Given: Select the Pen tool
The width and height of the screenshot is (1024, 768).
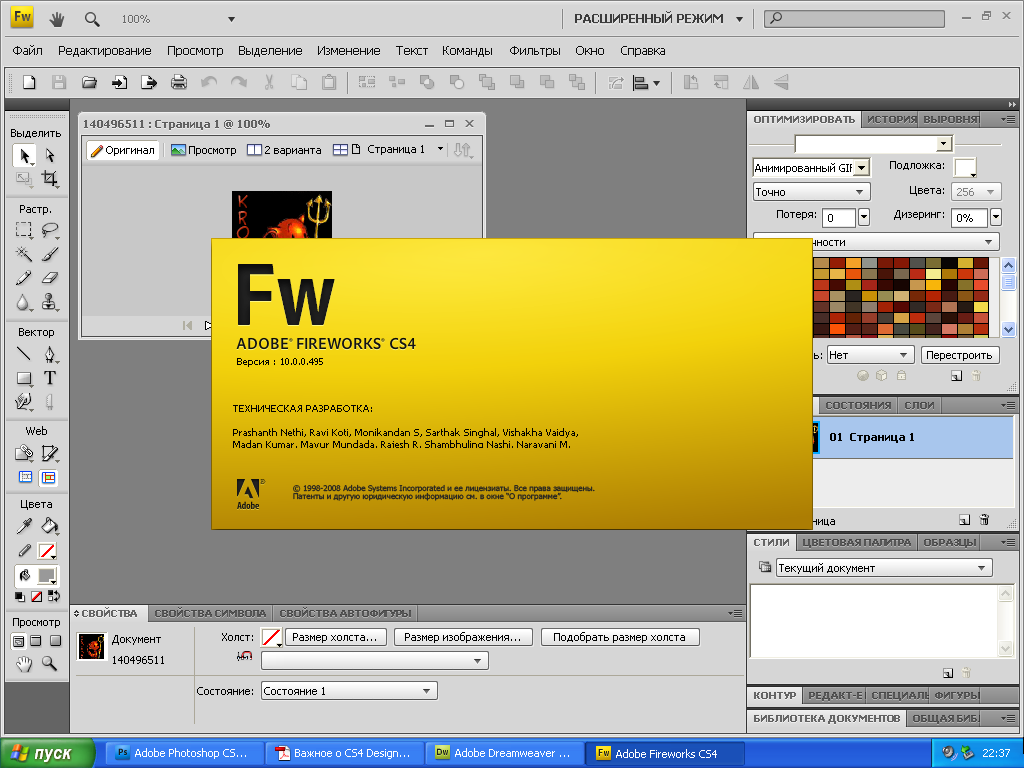Looking at the screenshot, I should click(x=50, y=354).
